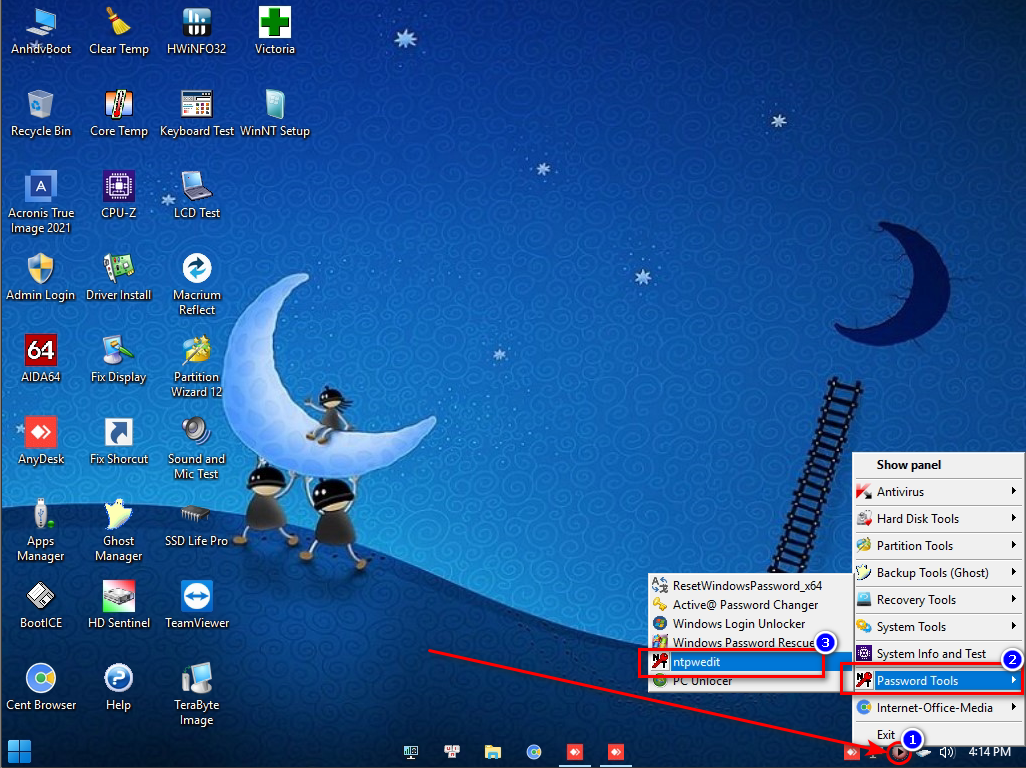Open the volume speaker tray icon

click(x=947, y=752)
